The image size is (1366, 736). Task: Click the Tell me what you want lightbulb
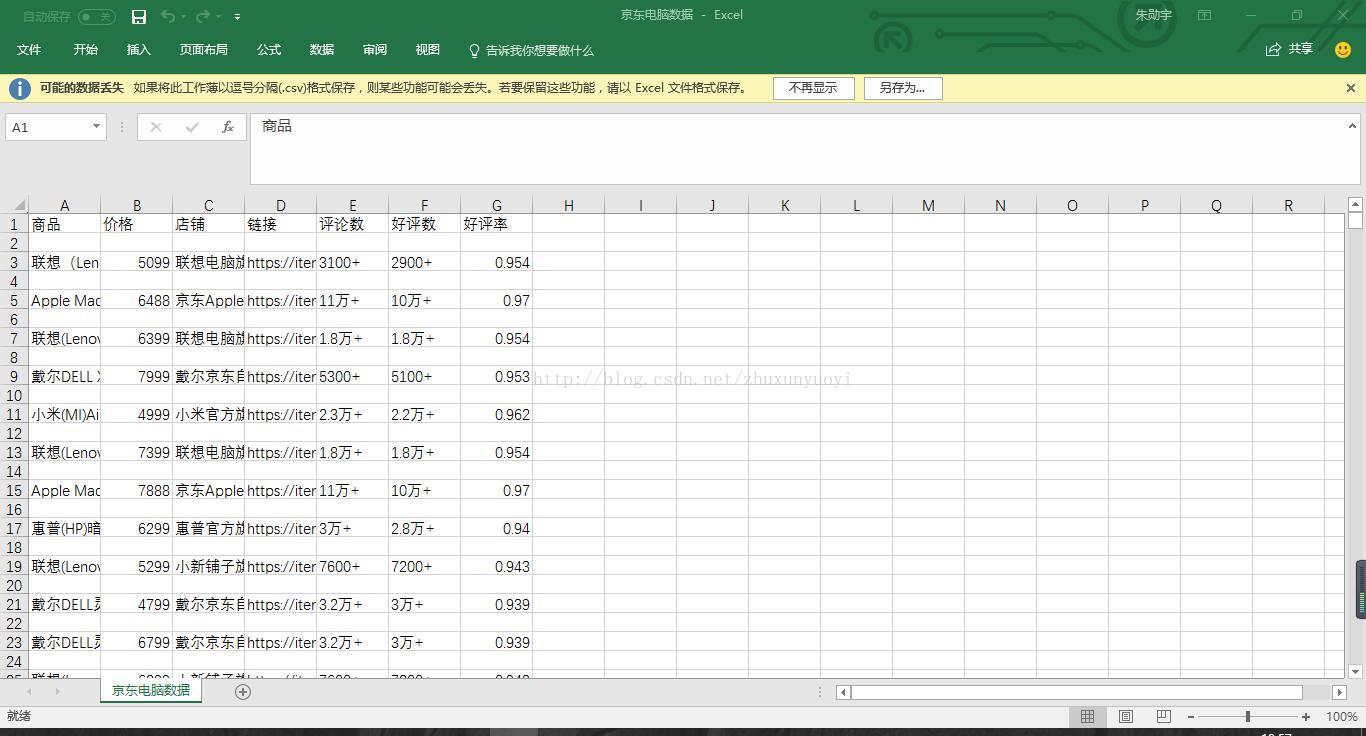(x=474, y=50)
